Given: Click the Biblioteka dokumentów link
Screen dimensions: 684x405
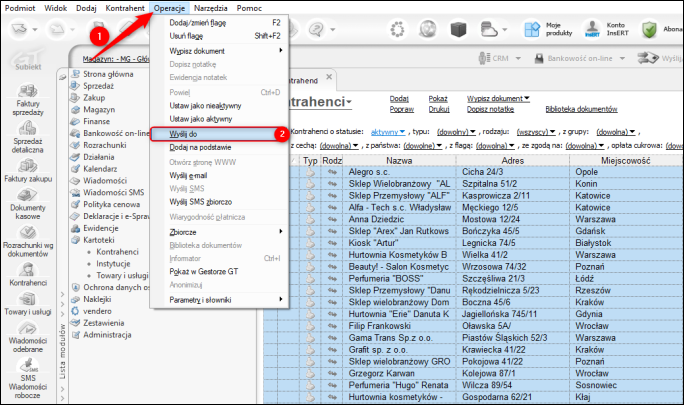Looking at the screenshot, I should pos(581,109).
